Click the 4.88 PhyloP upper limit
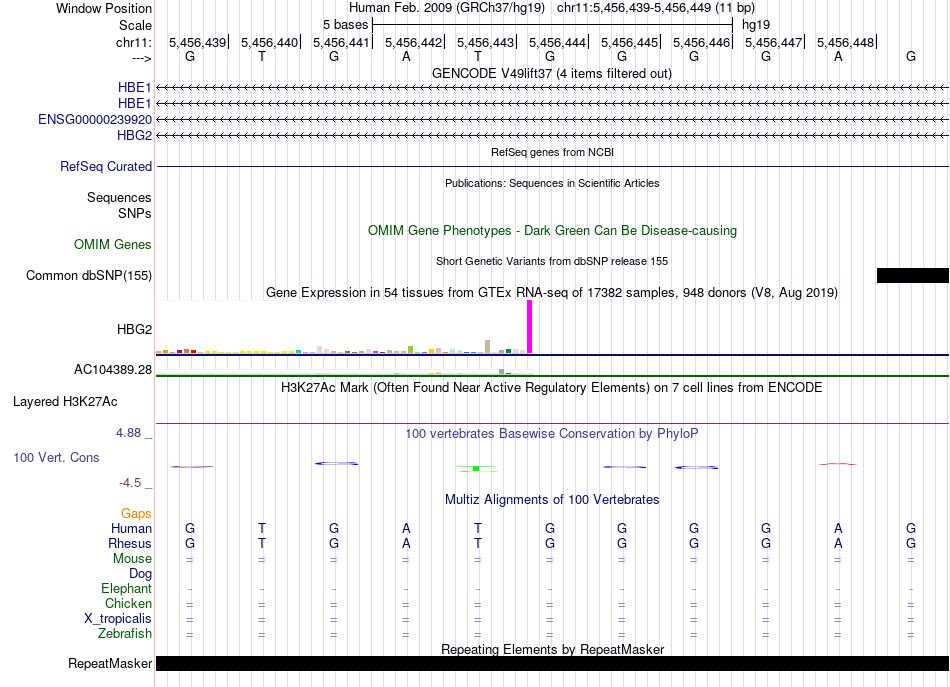 (128, 433)
